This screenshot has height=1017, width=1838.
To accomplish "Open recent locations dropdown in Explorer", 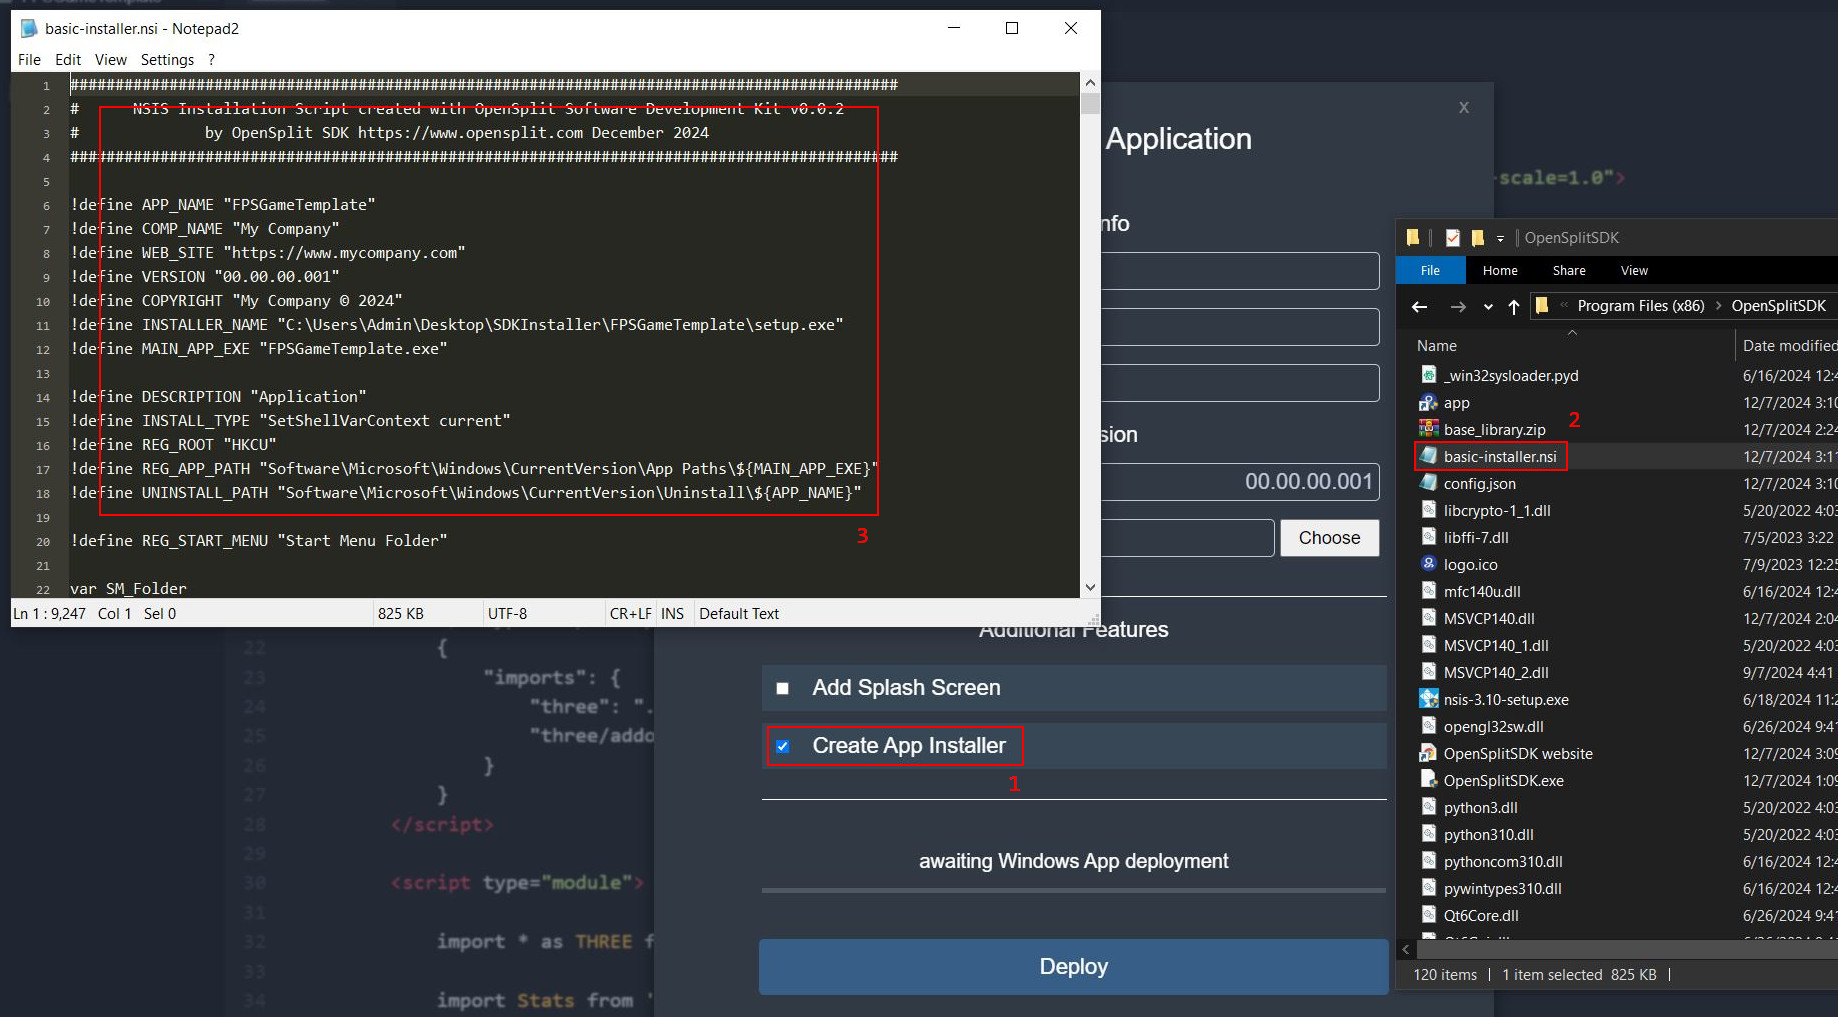I will [x=1488, y=307].
